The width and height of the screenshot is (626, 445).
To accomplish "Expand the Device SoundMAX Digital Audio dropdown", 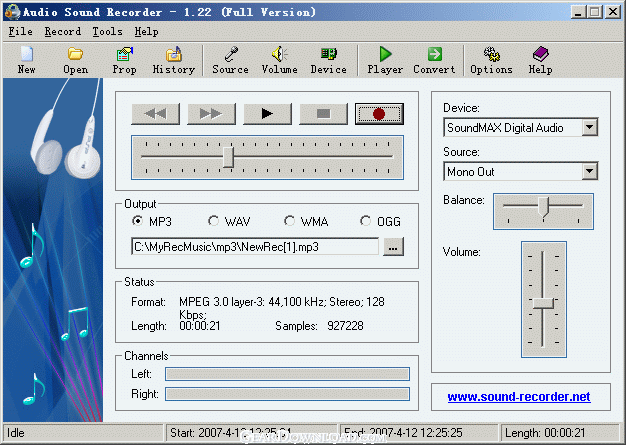I will [590, 128].
